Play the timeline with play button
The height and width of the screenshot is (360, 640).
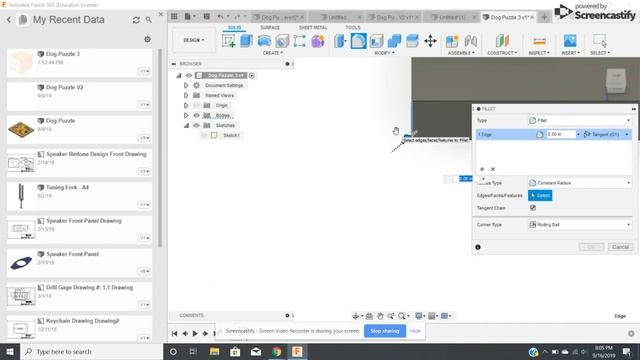(x=195, y=333)
